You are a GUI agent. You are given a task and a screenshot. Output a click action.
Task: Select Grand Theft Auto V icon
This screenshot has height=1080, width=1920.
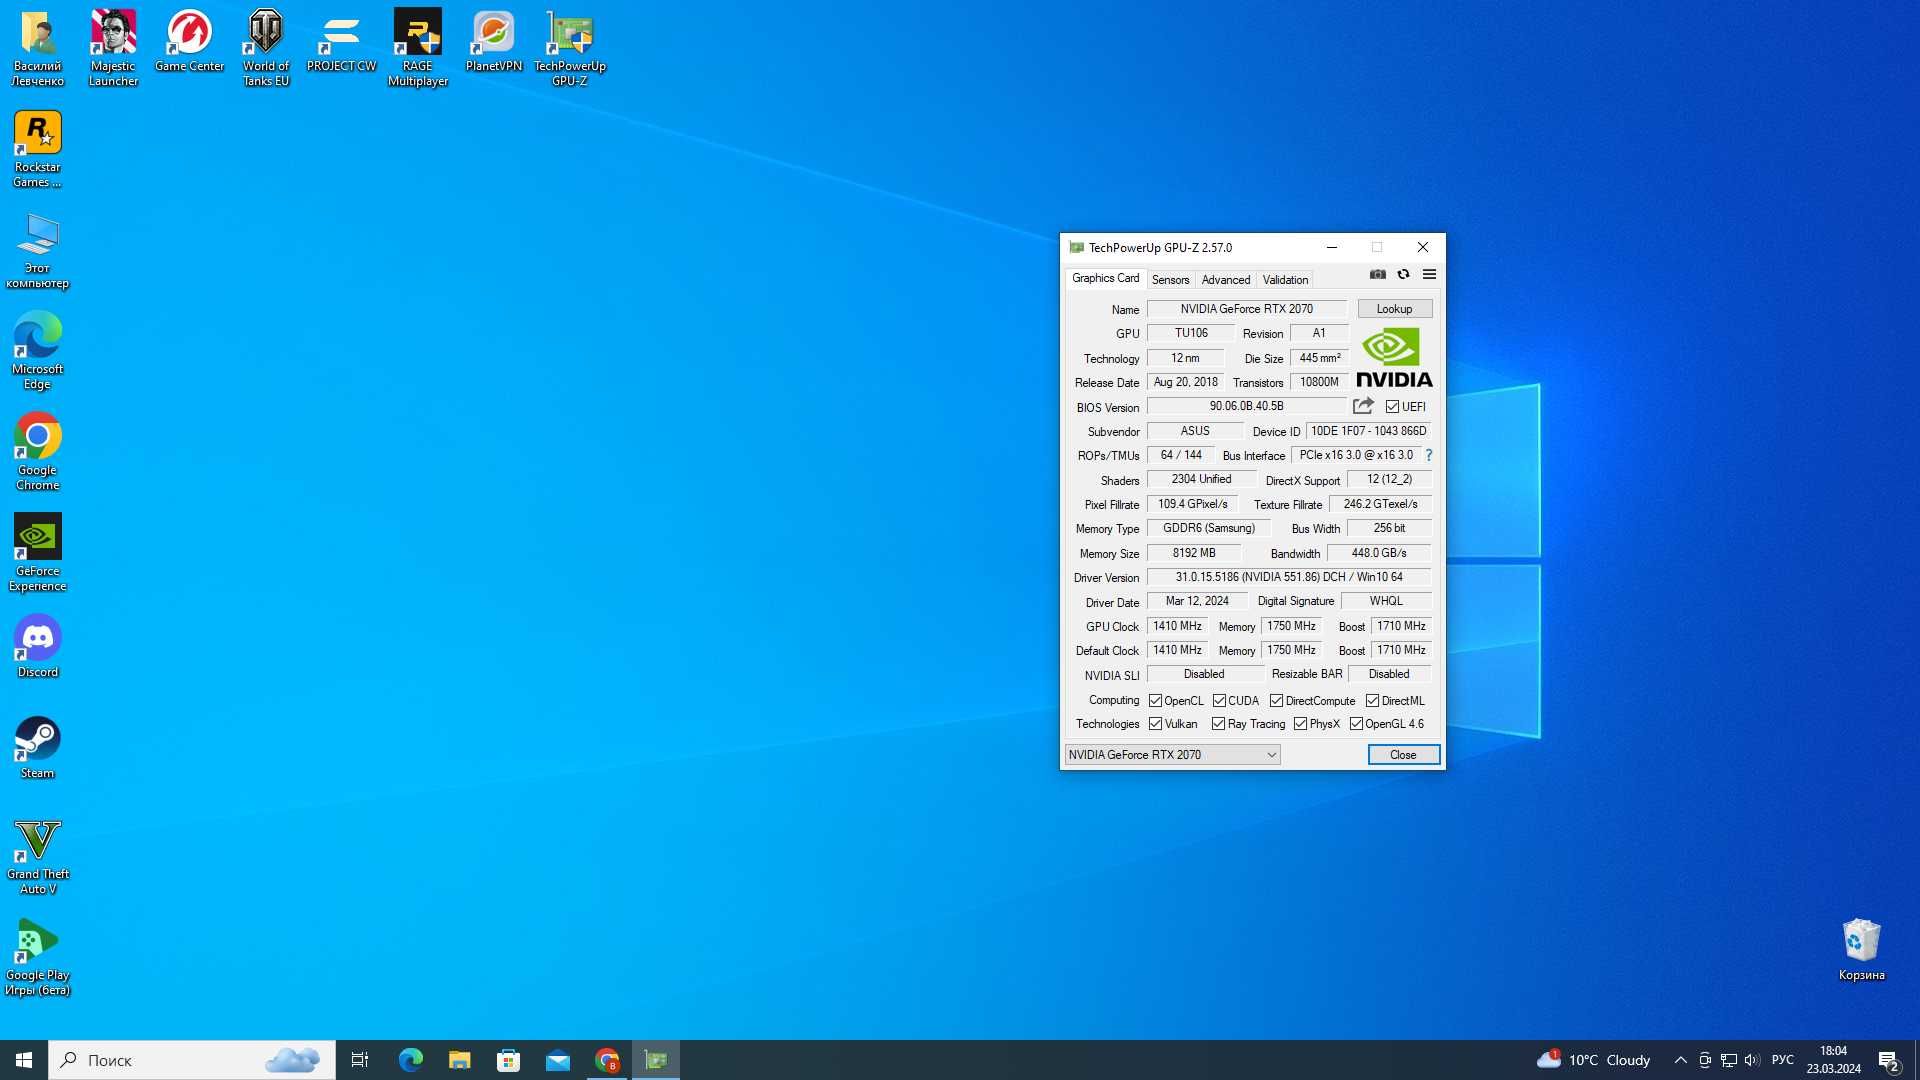pyautogui.click(x=37, y=856)
